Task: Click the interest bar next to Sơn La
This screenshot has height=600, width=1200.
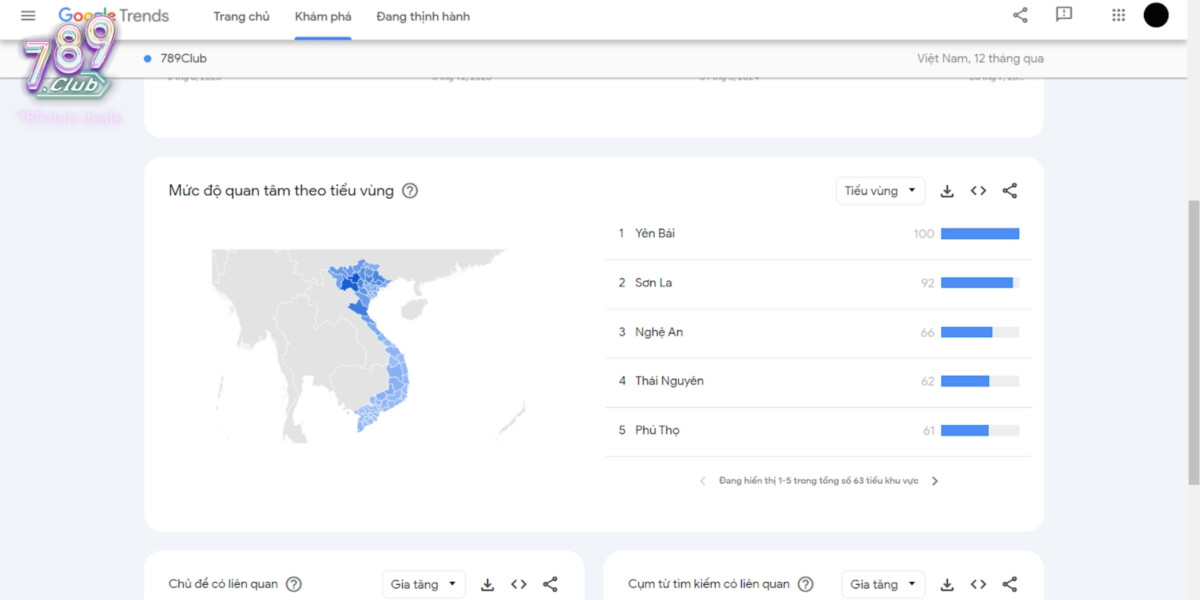Action: point(980,282)
